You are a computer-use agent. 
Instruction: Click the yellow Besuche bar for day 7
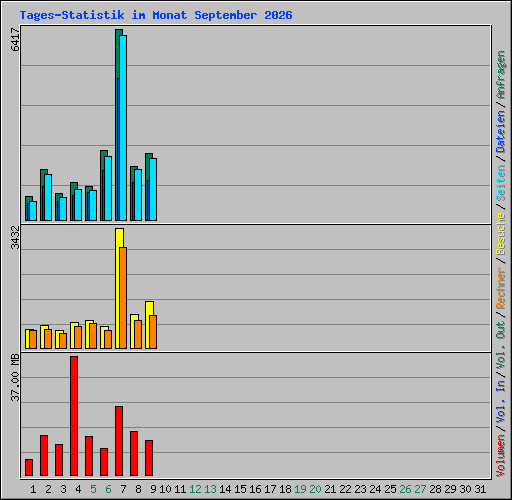pyautogui.click(x=119, y=289)
